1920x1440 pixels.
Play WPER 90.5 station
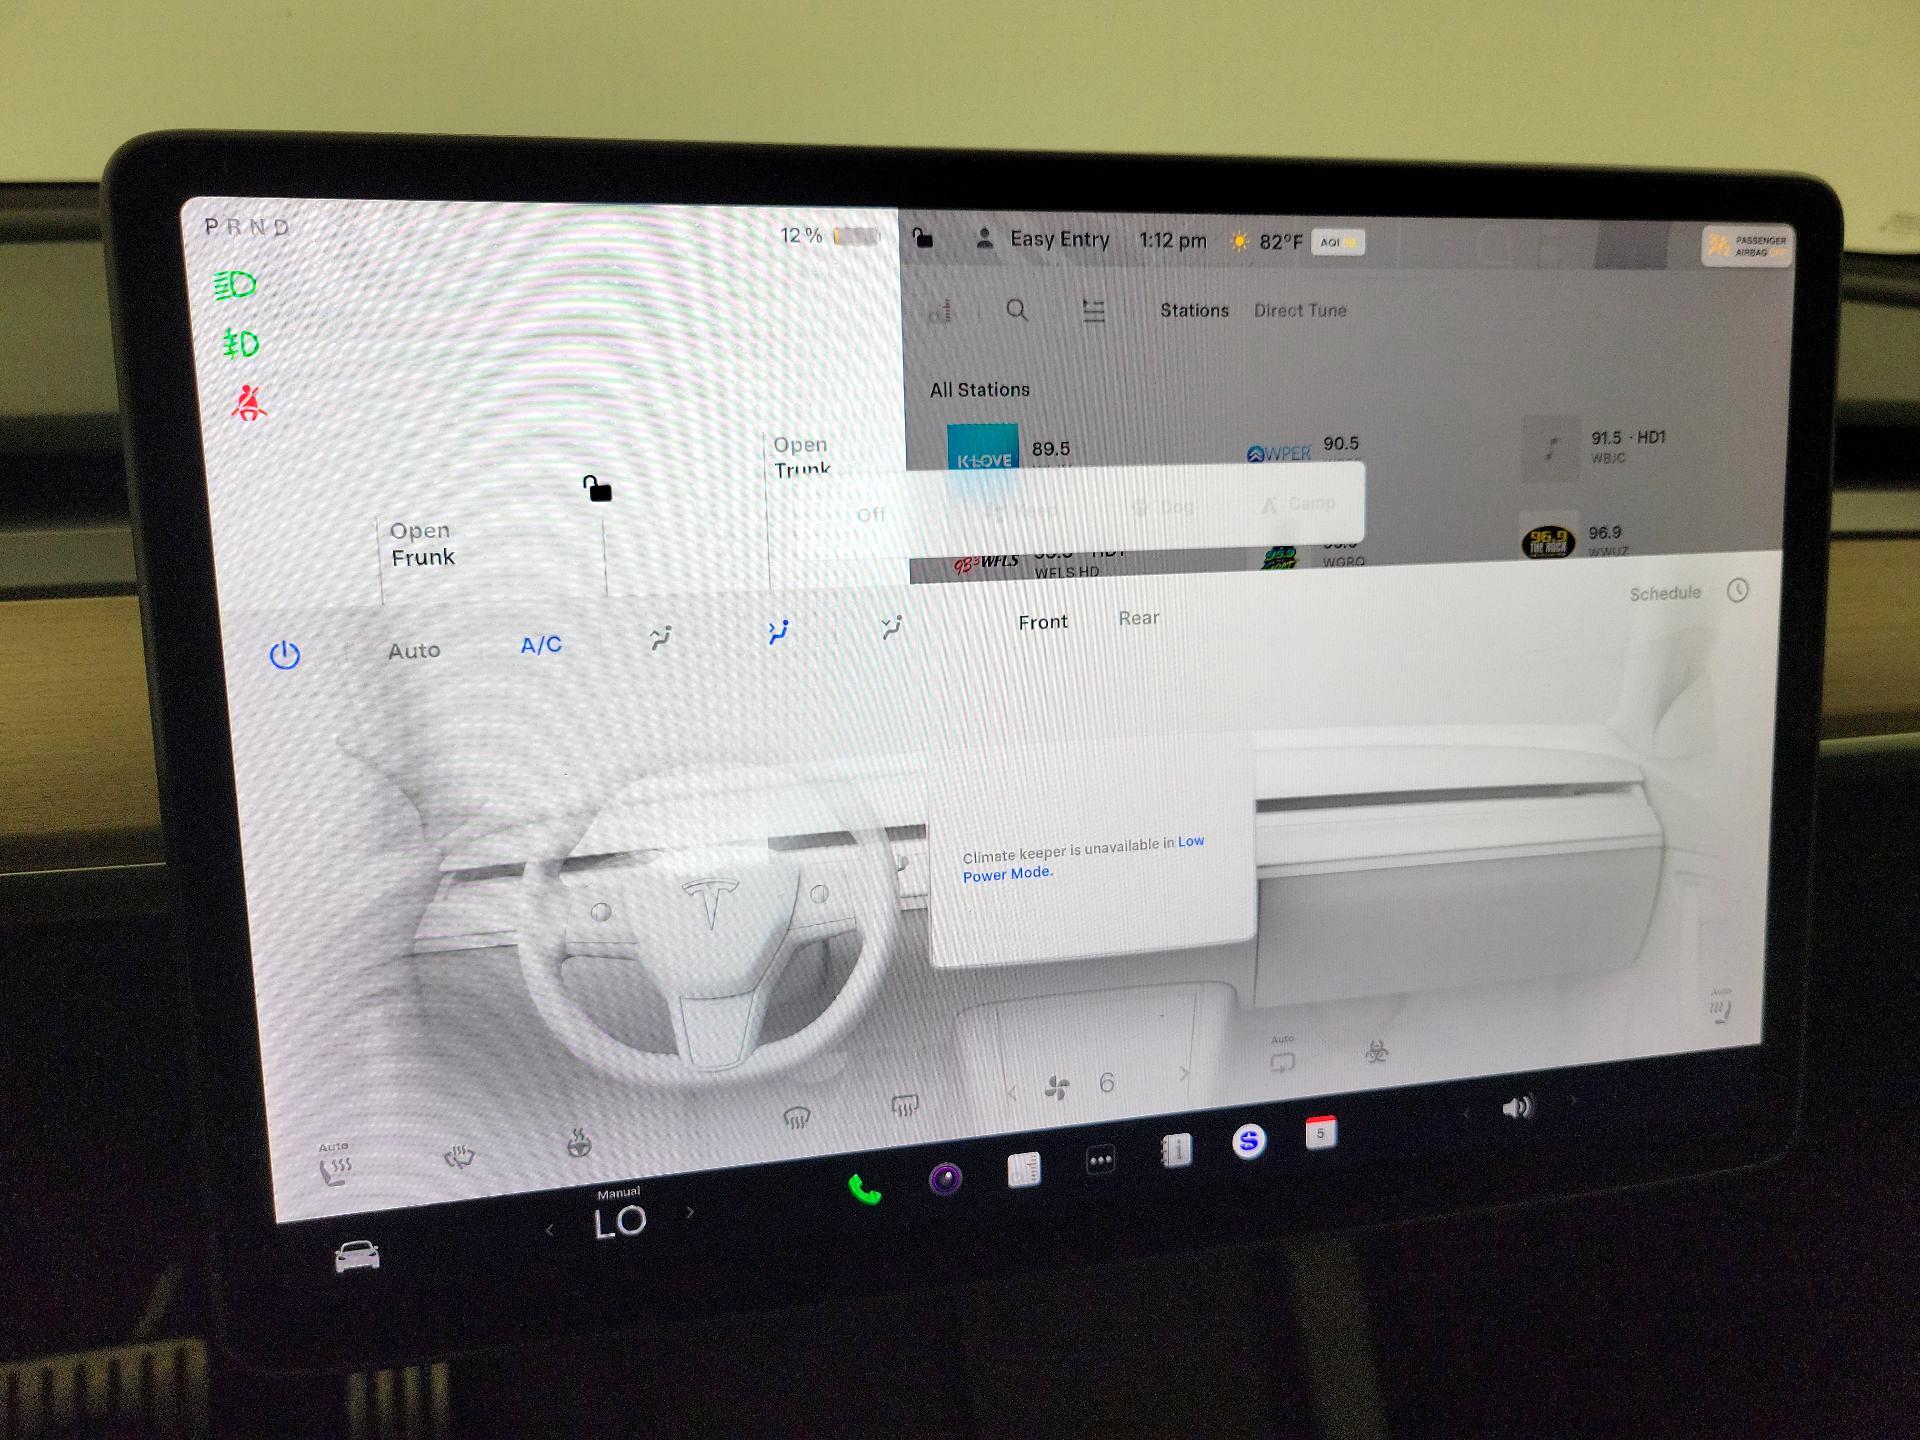pos(1303,449)
